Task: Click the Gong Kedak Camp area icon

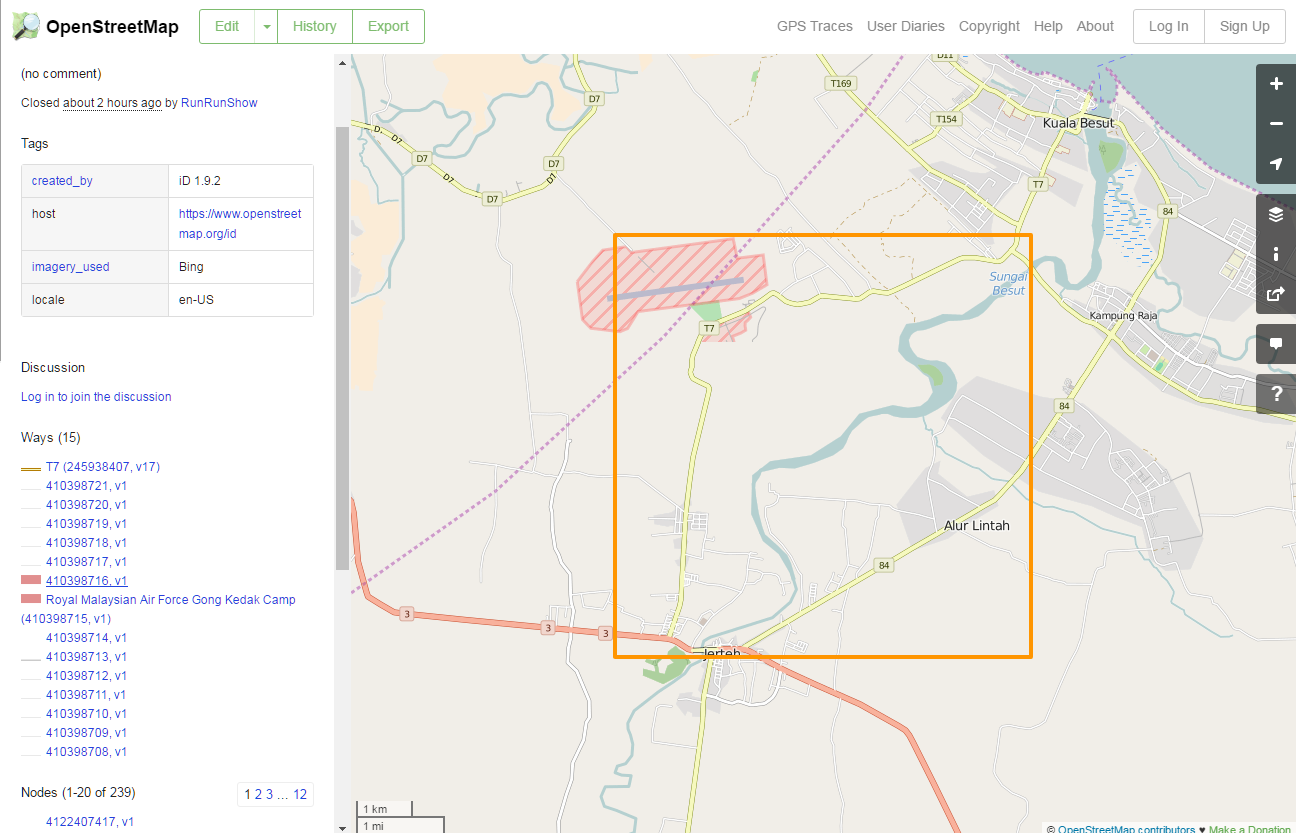Action: tap(31, 599)
